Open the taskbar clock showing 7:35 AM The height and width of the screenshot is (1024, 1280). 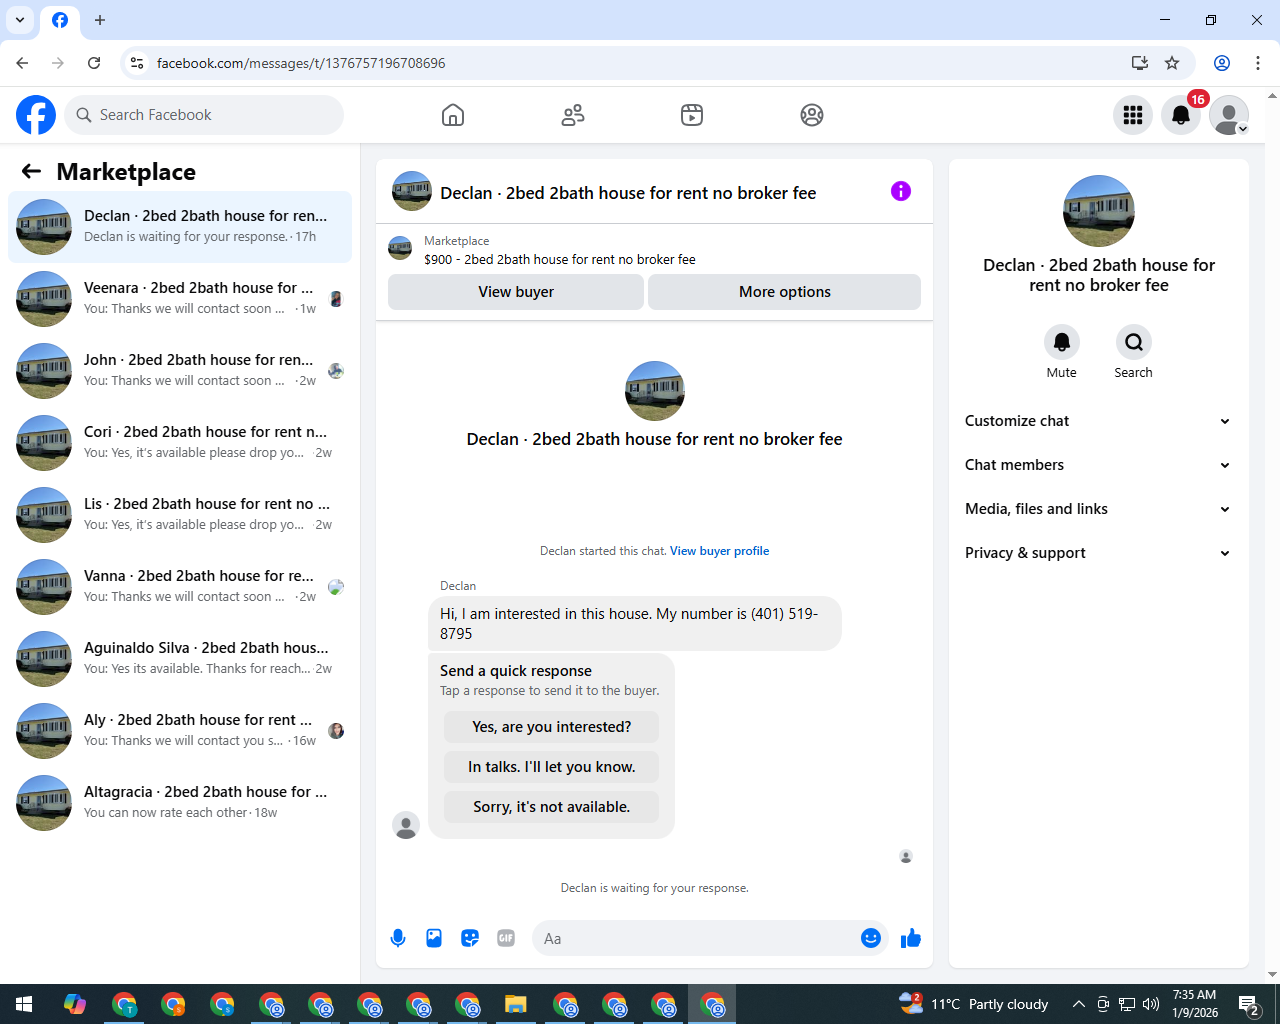coord(1195,1004)
